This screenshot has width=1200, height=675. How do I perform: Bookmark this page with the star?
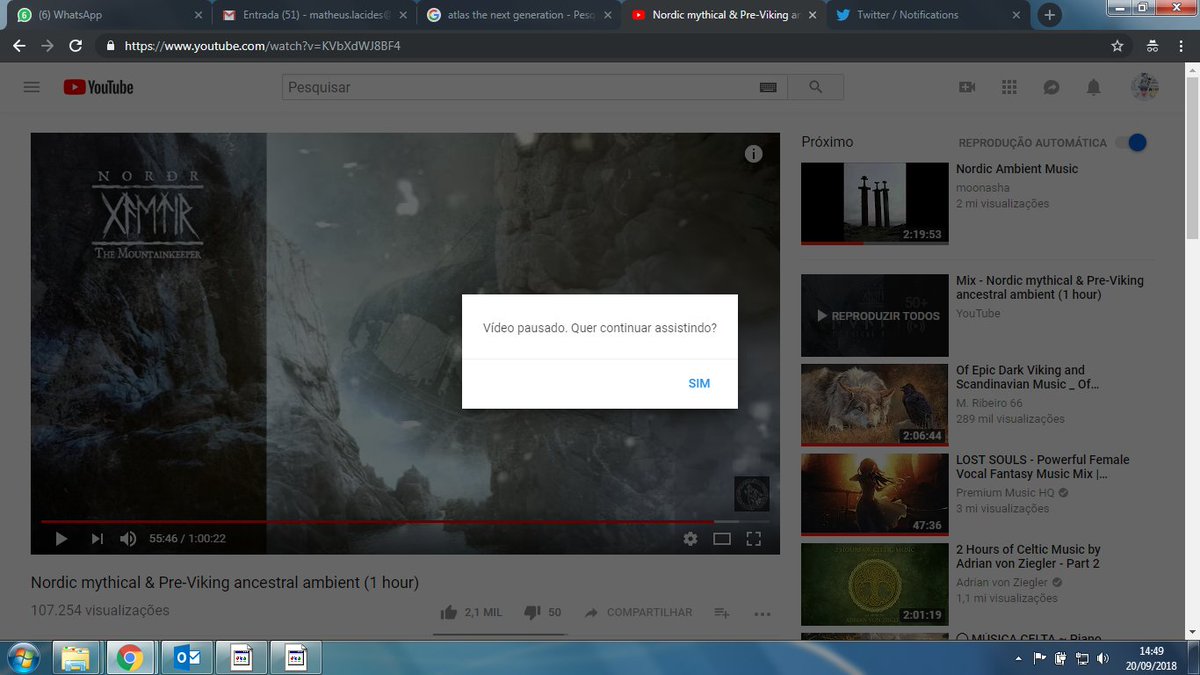click(x=1117, y=46)
